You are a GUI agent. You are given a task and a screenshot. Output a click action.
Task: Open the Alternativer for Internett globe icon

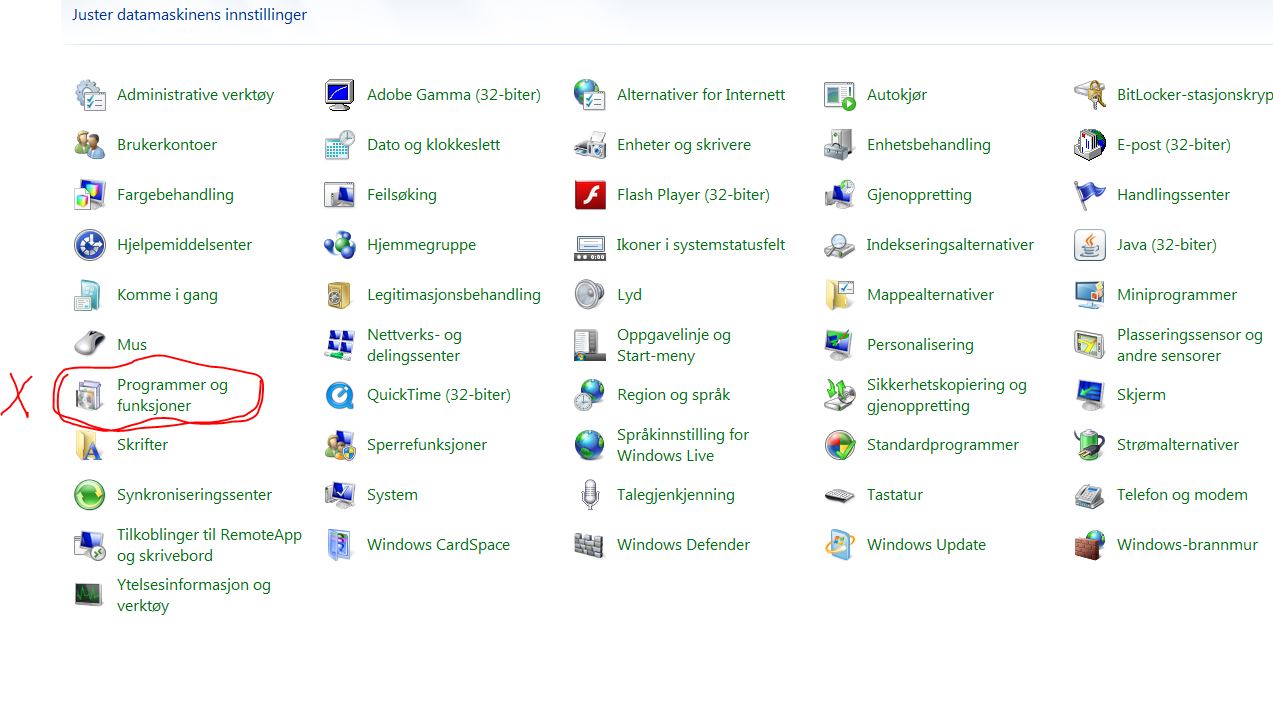pos(590,95)
